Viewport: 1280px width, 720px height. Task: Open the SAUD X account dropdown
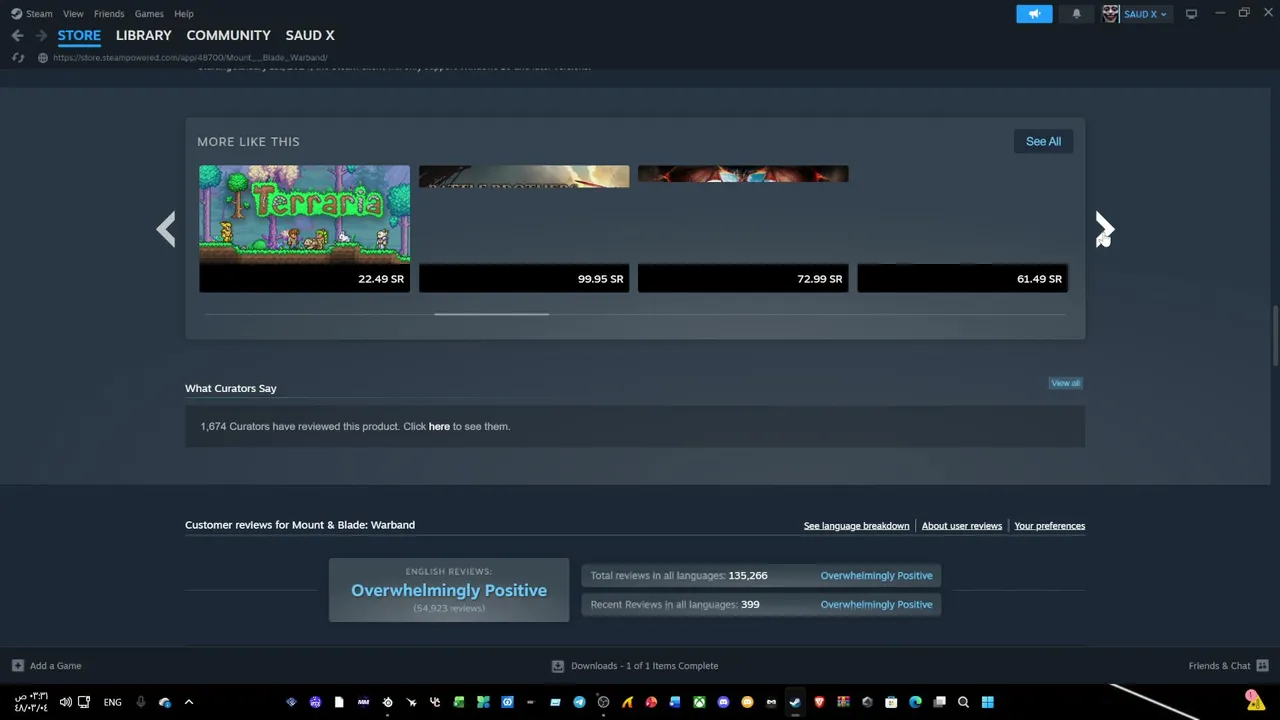1144,14
